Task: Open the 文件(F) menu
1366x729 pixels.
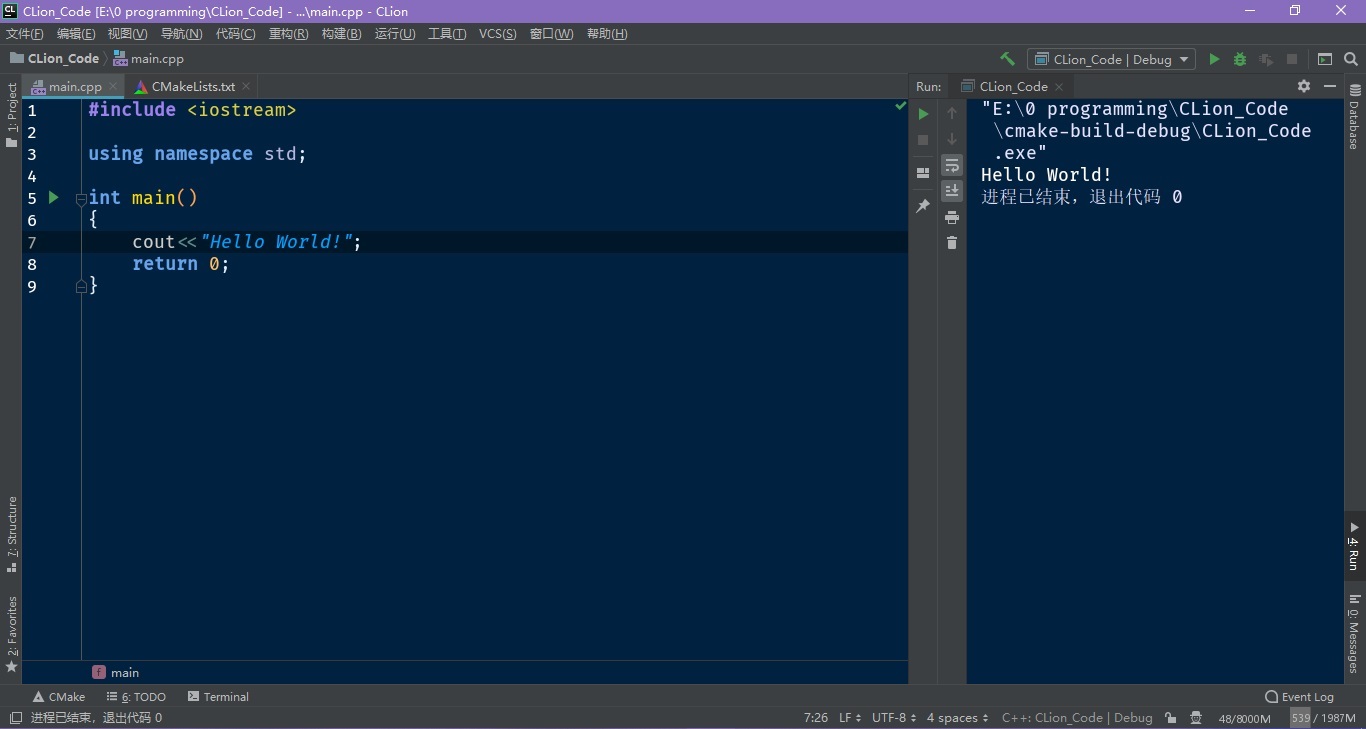Action: click(24, 34)
